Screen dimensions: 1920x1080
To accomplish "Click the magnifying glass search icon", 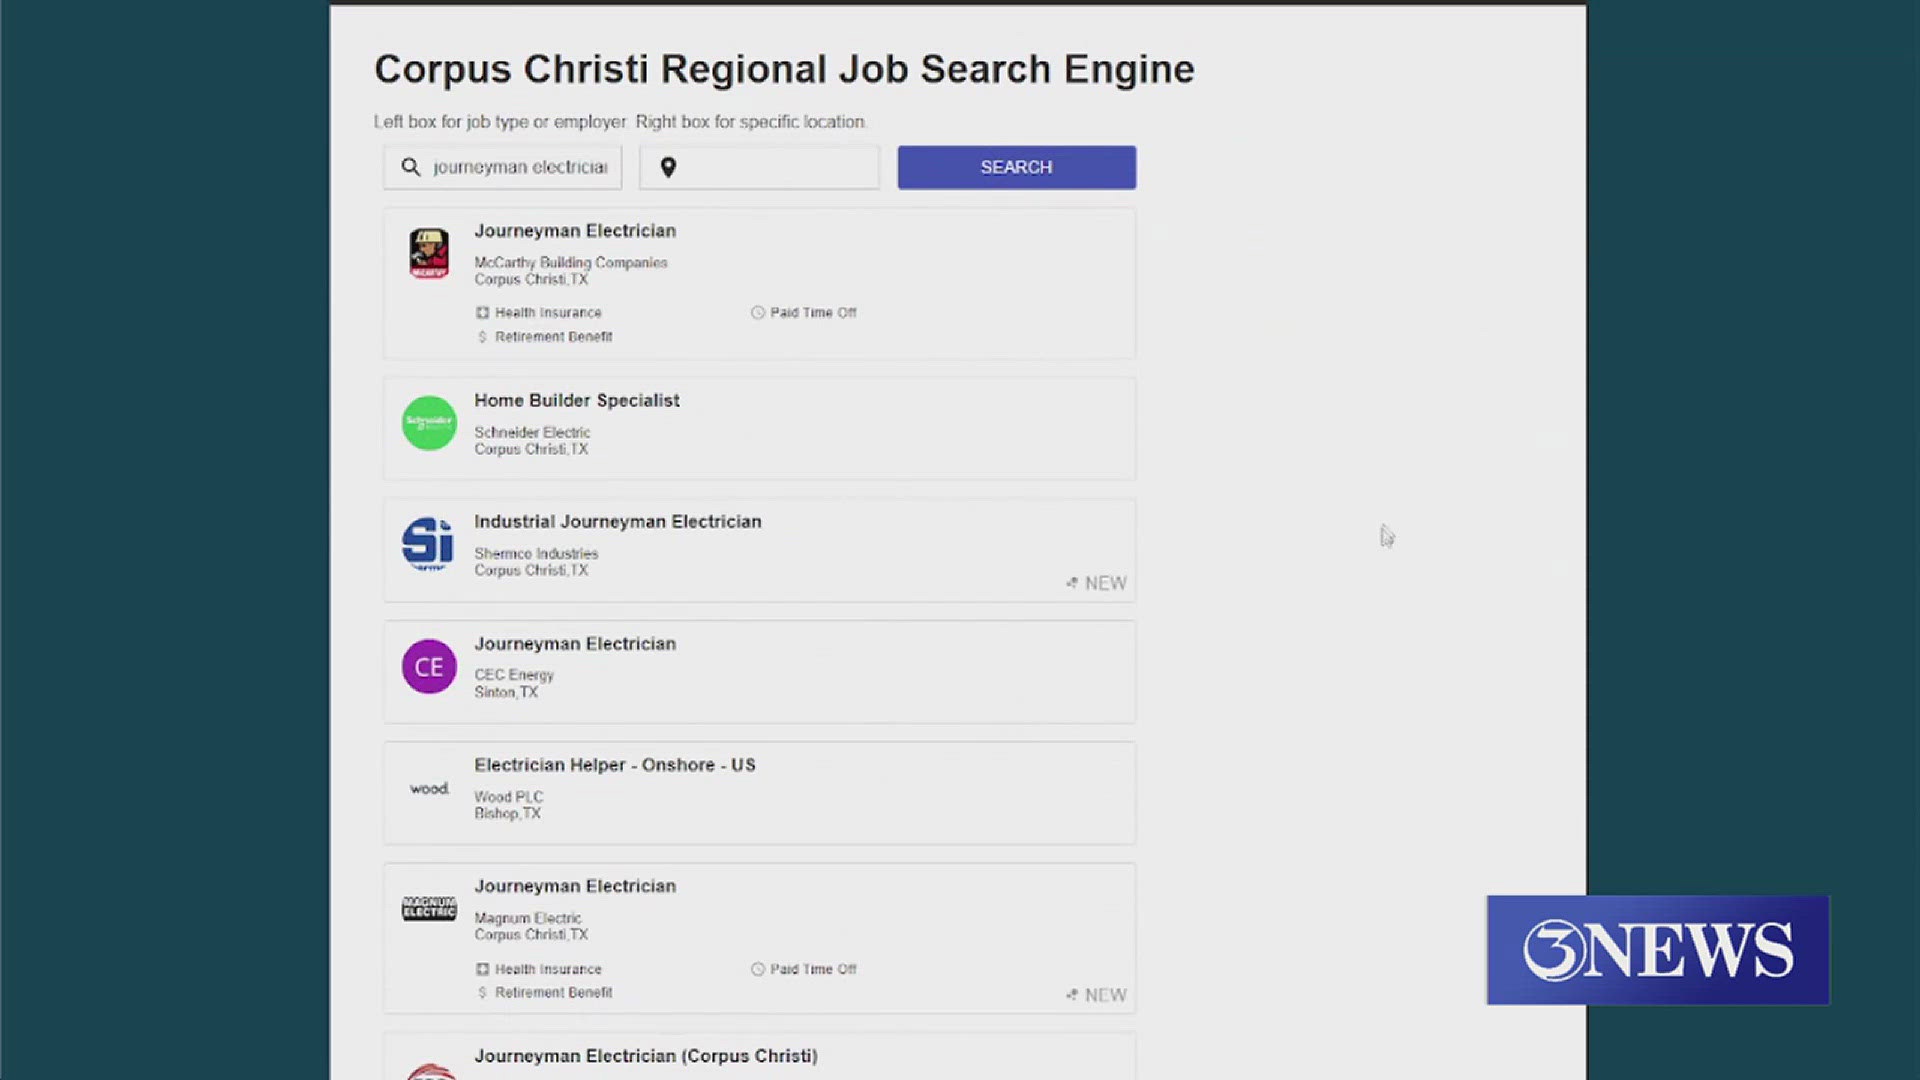I will [411, 167].
